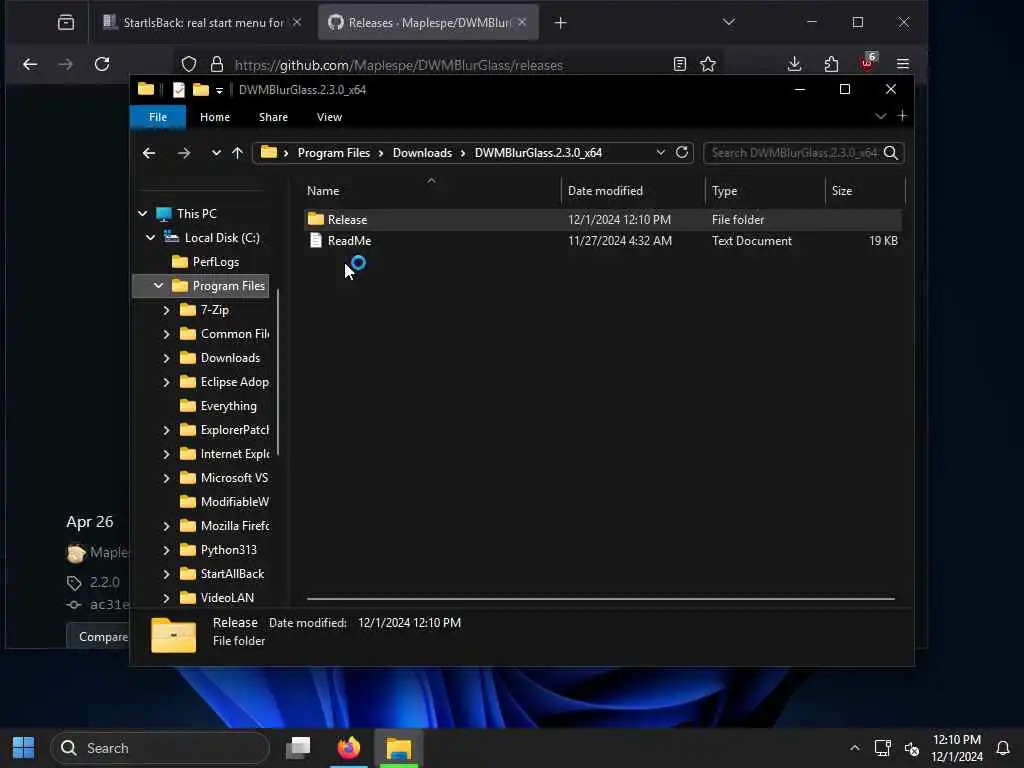This screenshot has height=768, width=1024.
Task: Click Properties quick access toolbar icon
Action: (178, 89)
